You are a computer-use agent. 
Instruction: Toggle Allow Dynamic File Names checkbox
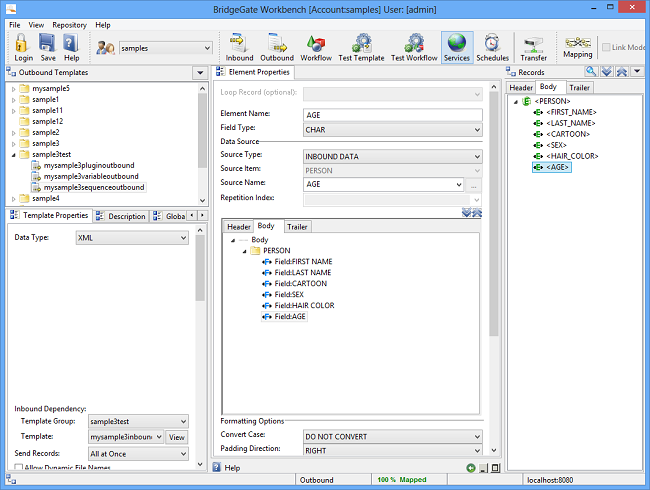click(x=18, y=468)
